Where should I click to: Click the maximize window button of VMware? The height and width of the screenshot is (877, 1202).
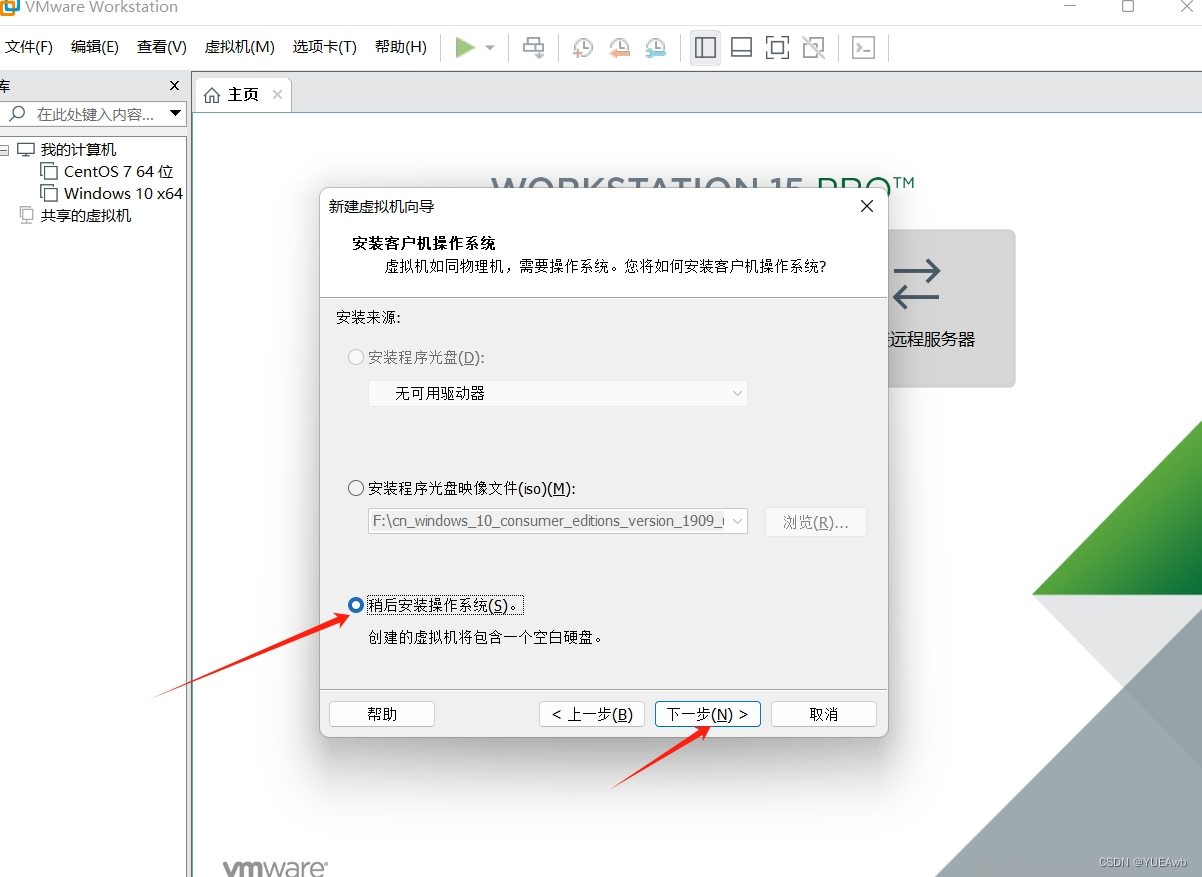pos(1128,7)
